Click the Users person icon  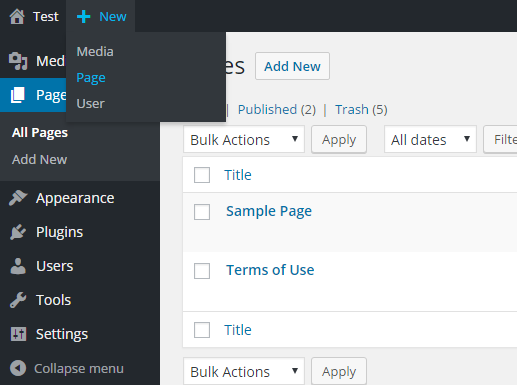[18, 266]
